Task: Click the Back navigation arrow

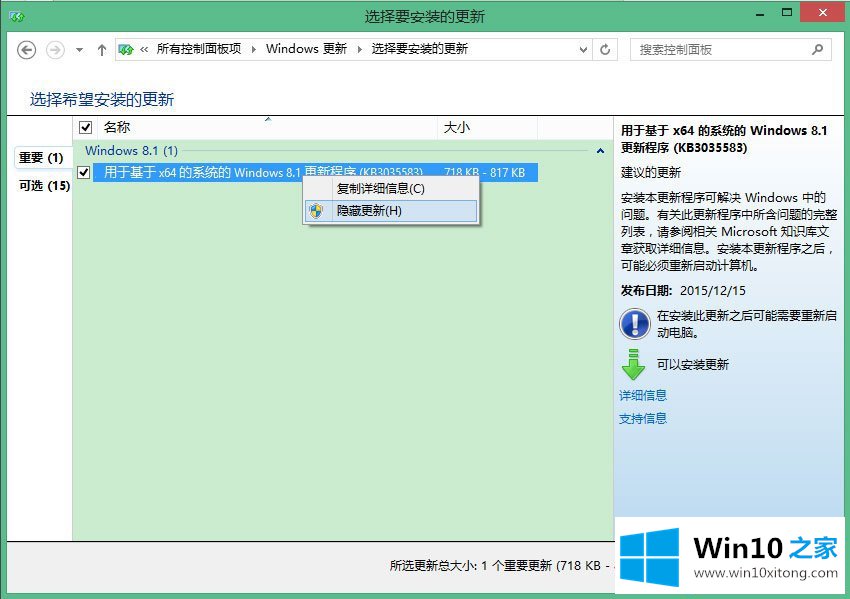Action: coord(27,50)
